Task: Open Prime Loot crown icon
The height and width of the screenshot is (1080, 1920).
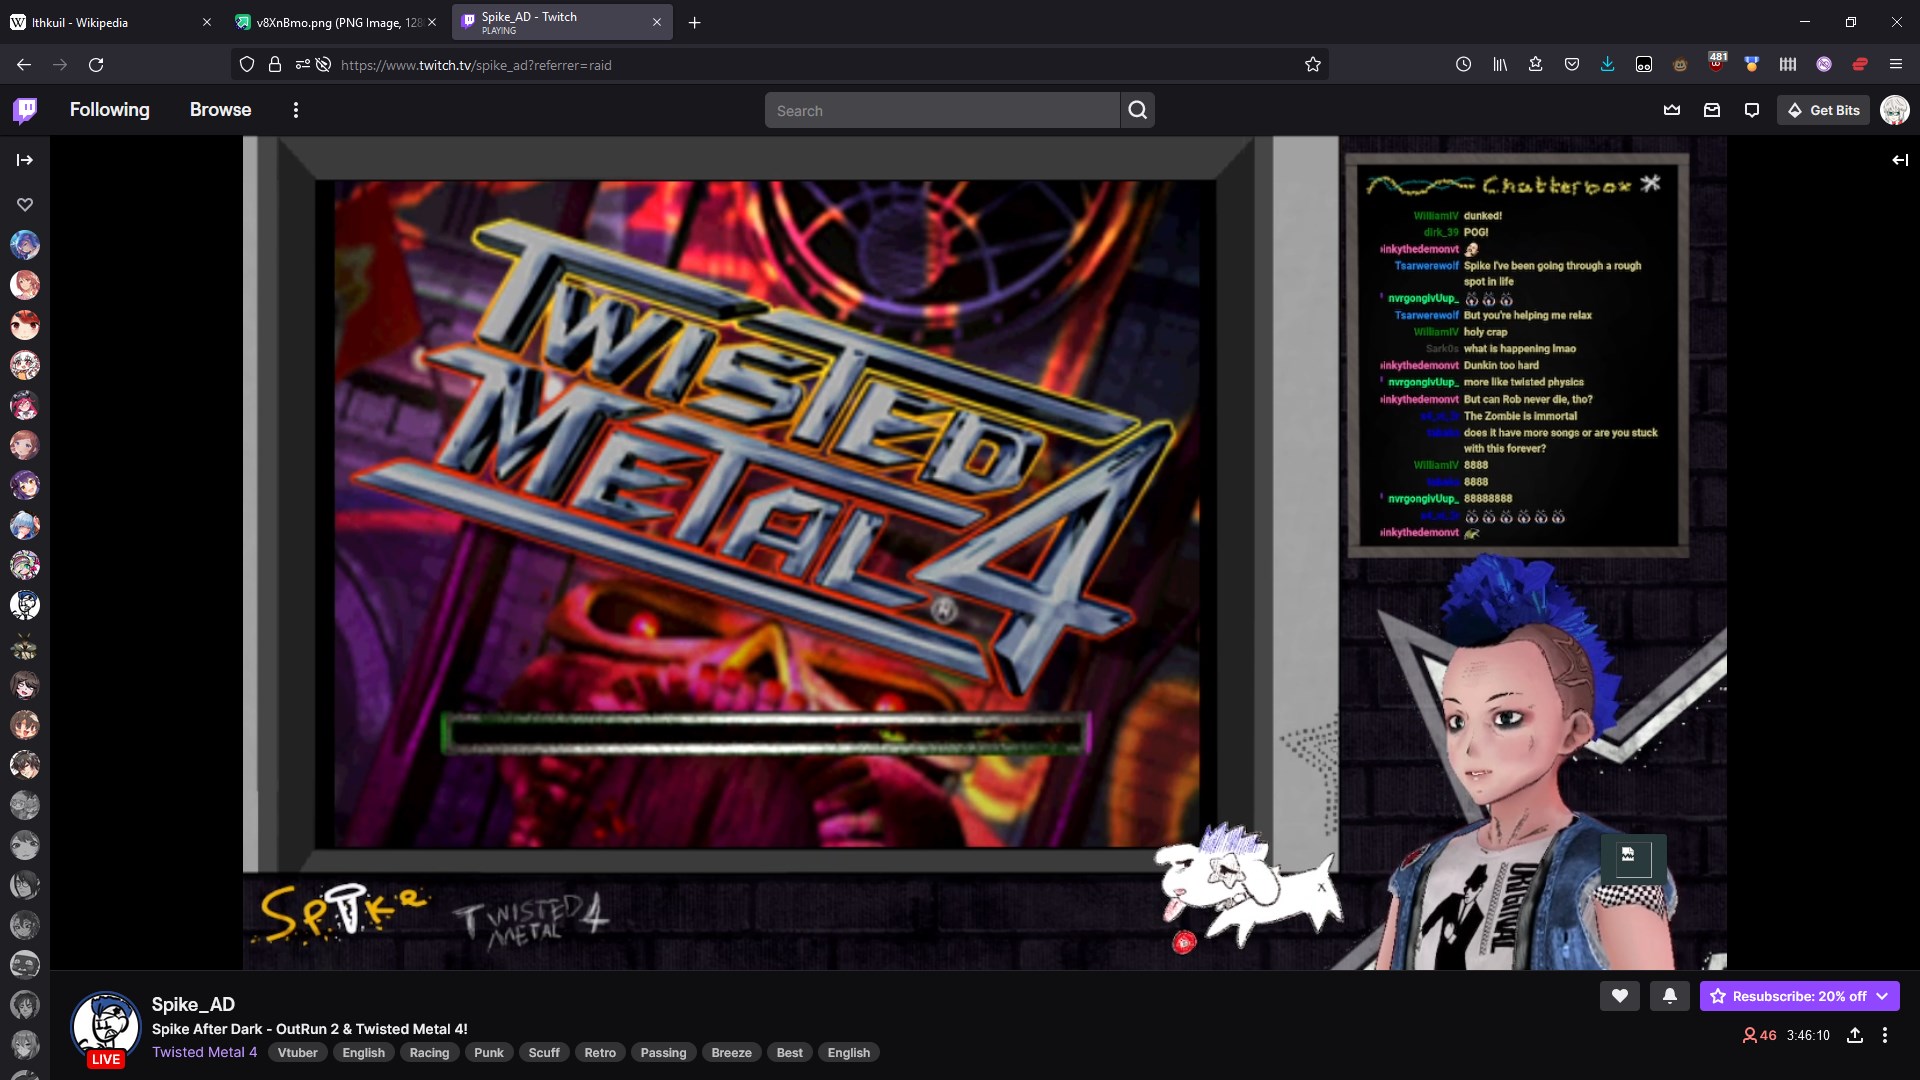Action: (x=1672, y=110)
